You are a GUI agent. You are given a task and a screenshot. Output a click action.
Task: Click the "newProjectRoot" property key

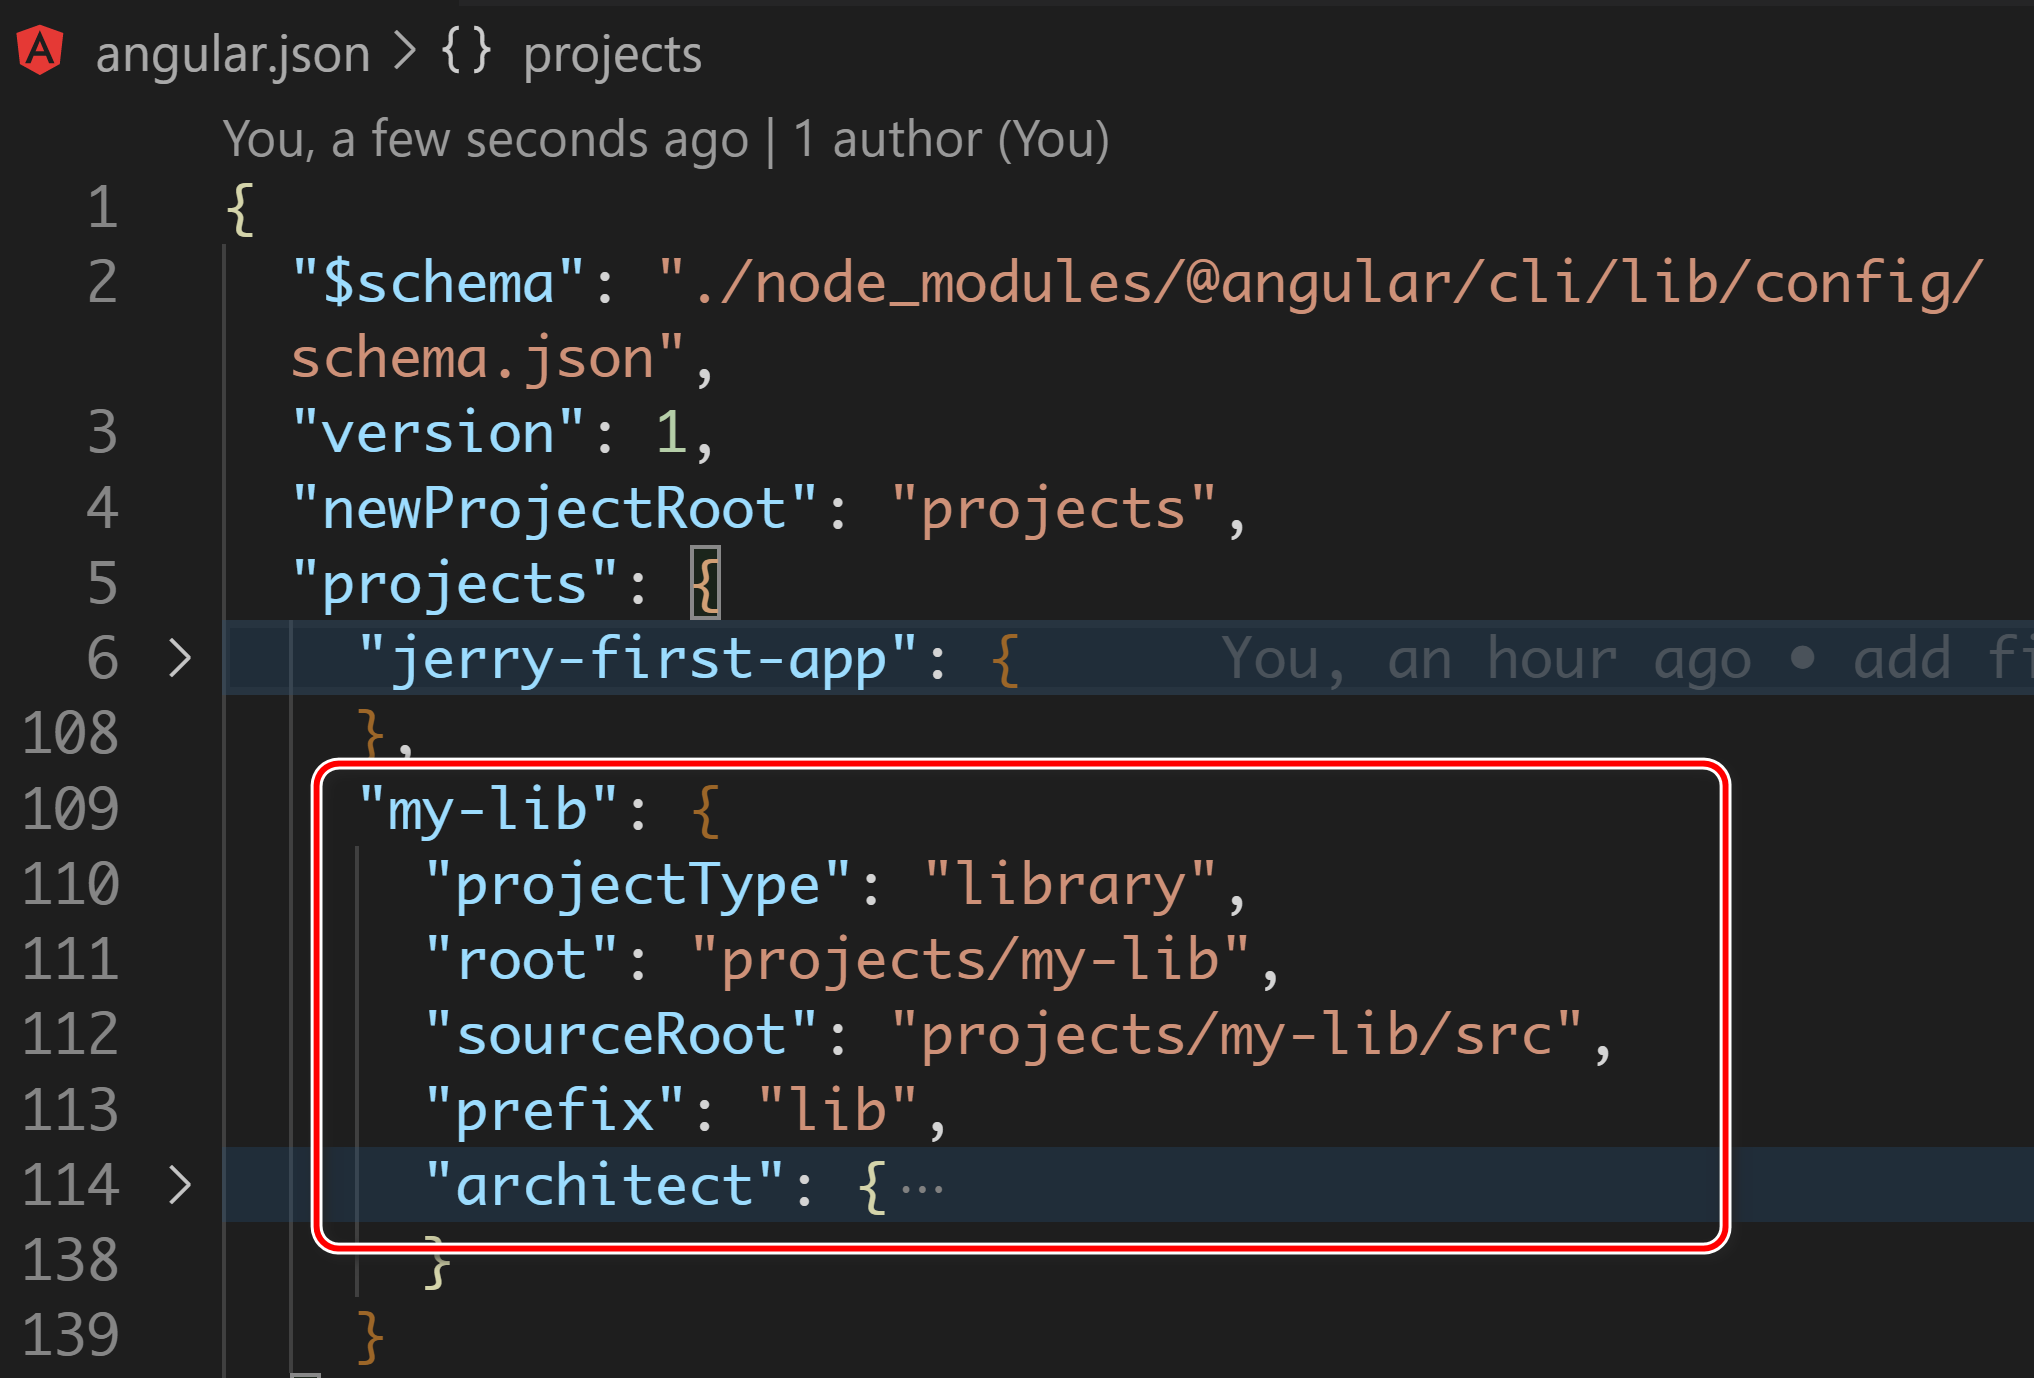click(554, 509)
